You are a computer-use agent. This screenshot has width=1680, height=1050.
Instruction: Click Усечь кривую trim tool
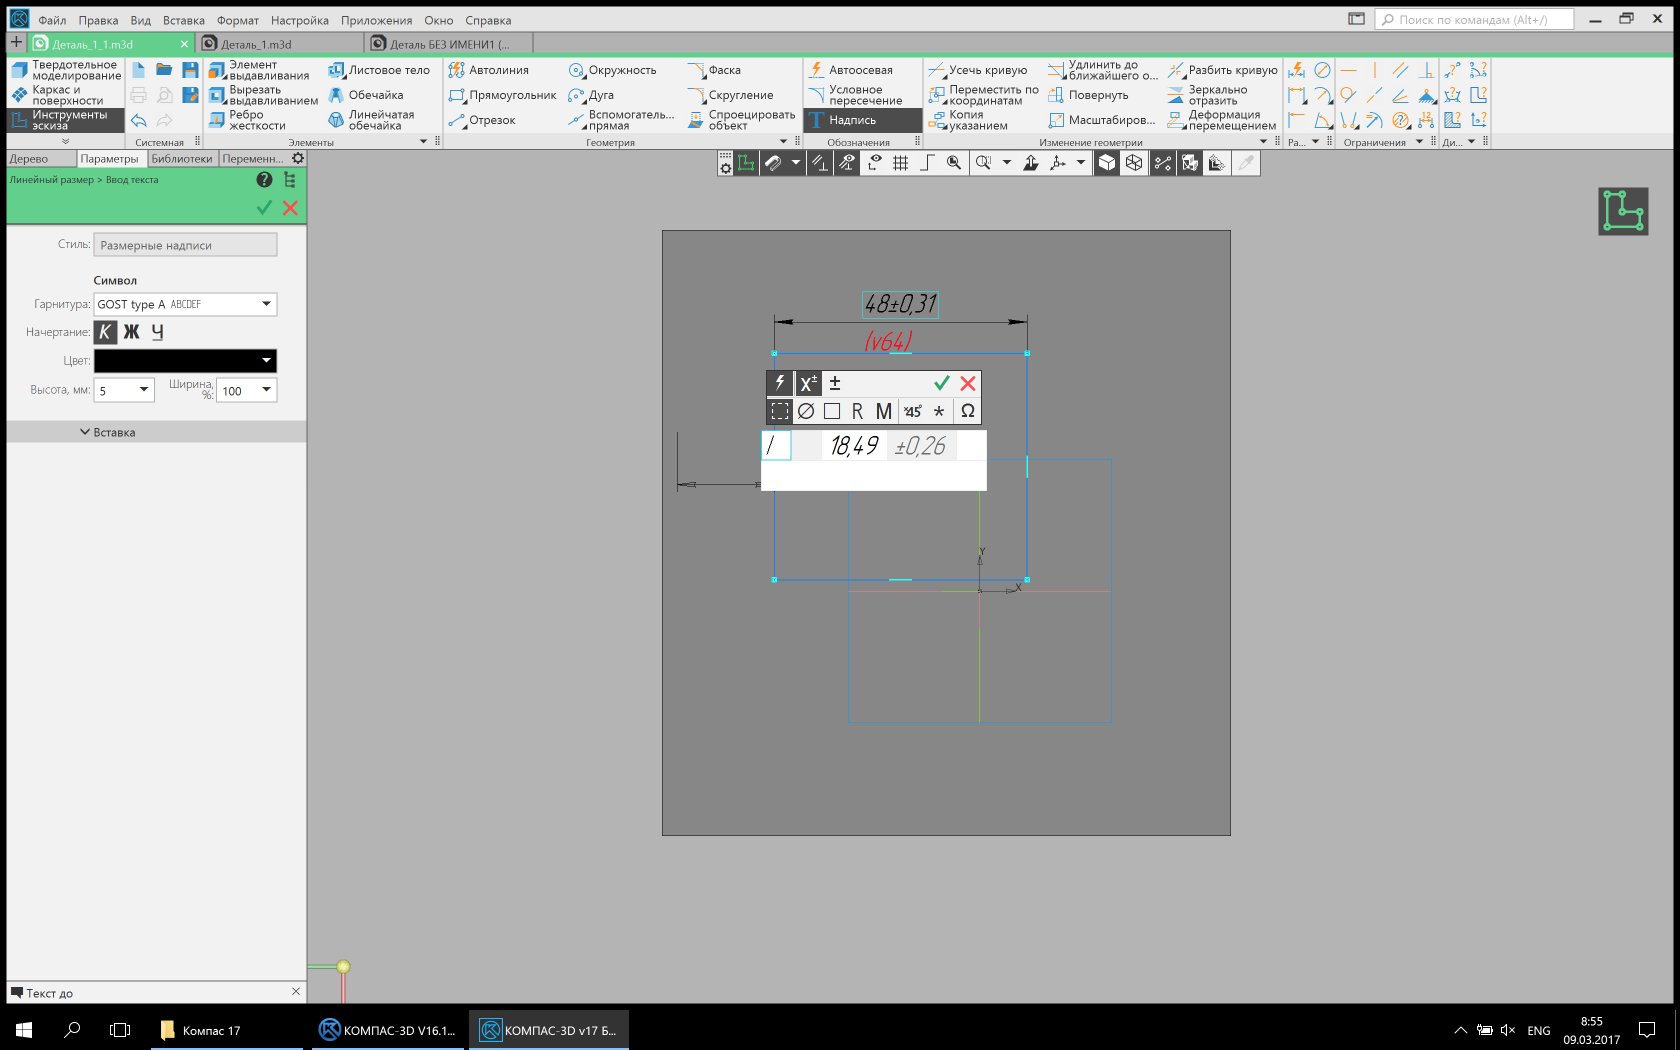tap(977, 70)
